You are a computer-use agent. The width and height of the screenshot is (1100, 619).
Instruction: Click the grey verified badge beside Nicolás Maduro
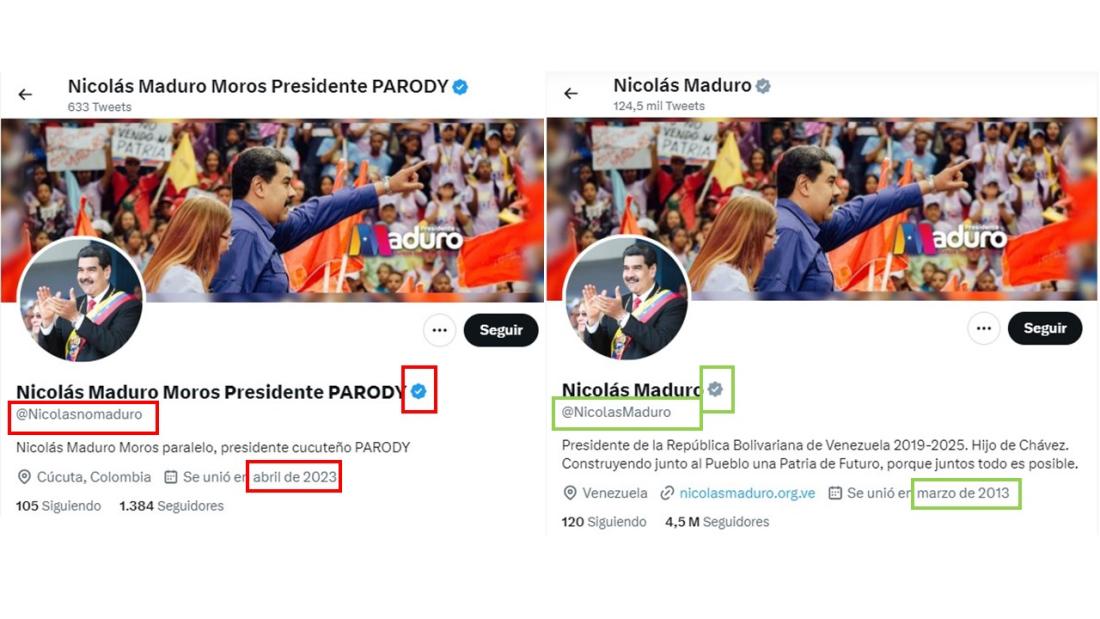click(716, 389)
